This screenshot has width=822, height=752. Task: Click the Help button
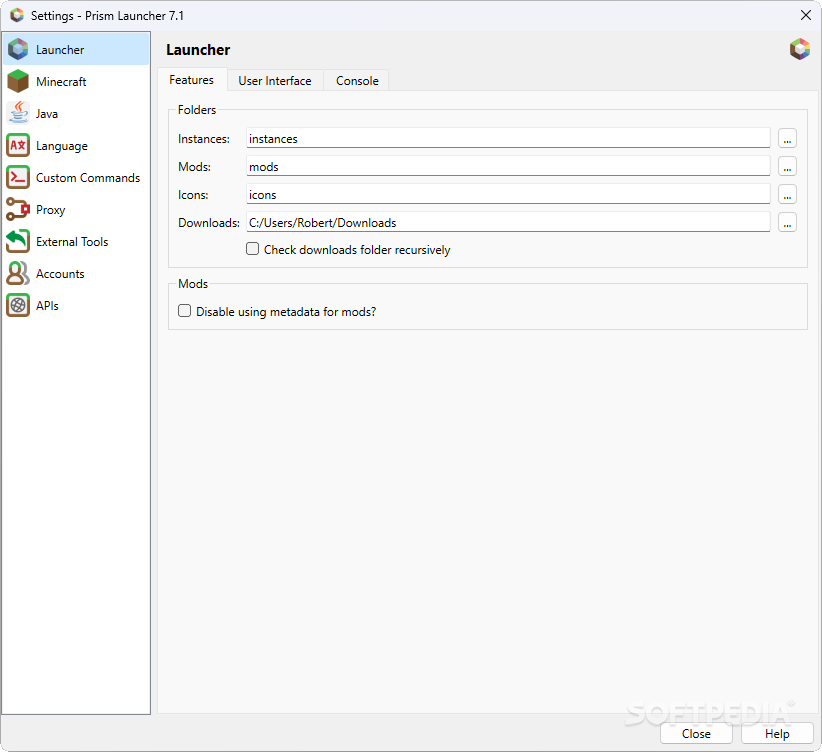tap(777, 734)
